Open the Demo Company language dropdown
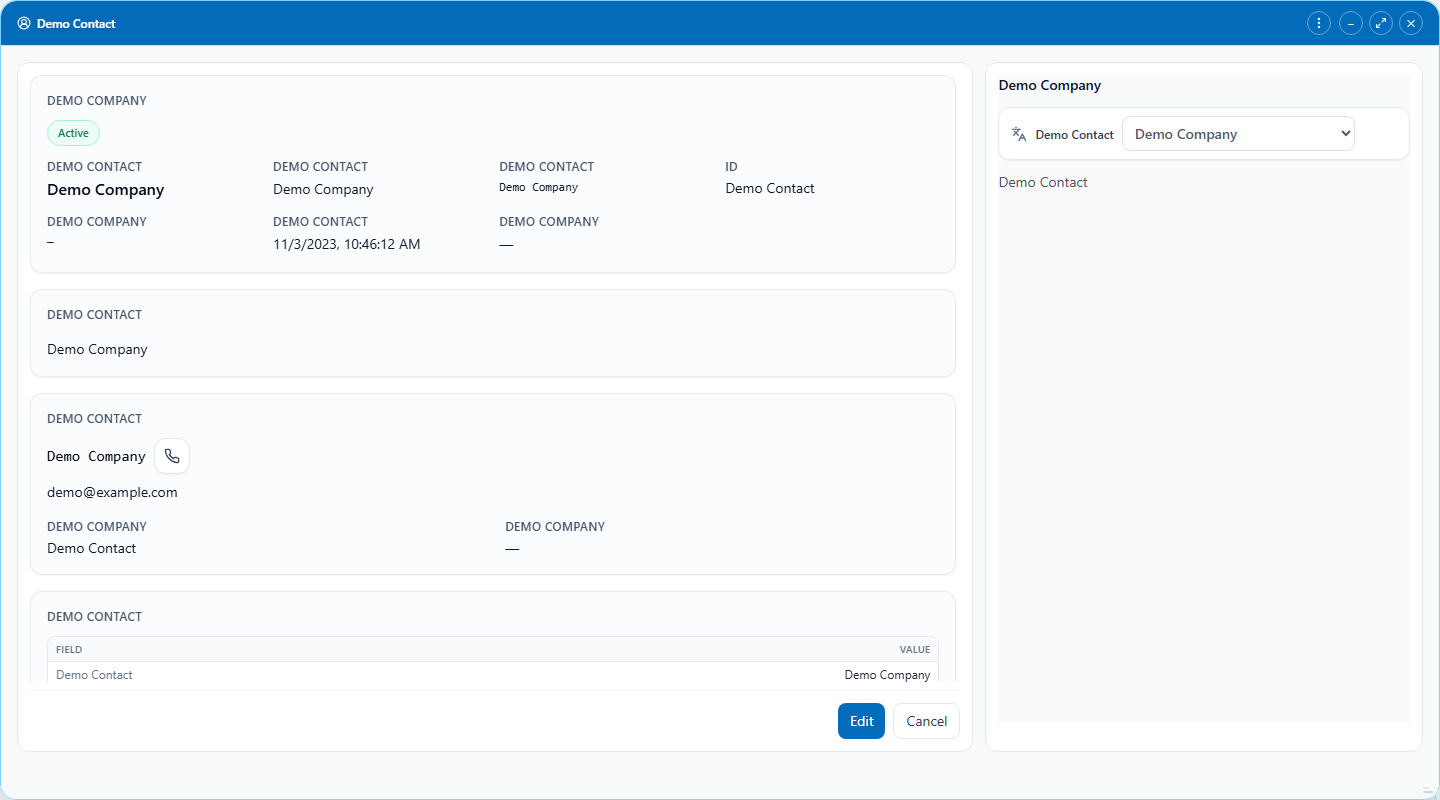 (x=1238, y=134)
